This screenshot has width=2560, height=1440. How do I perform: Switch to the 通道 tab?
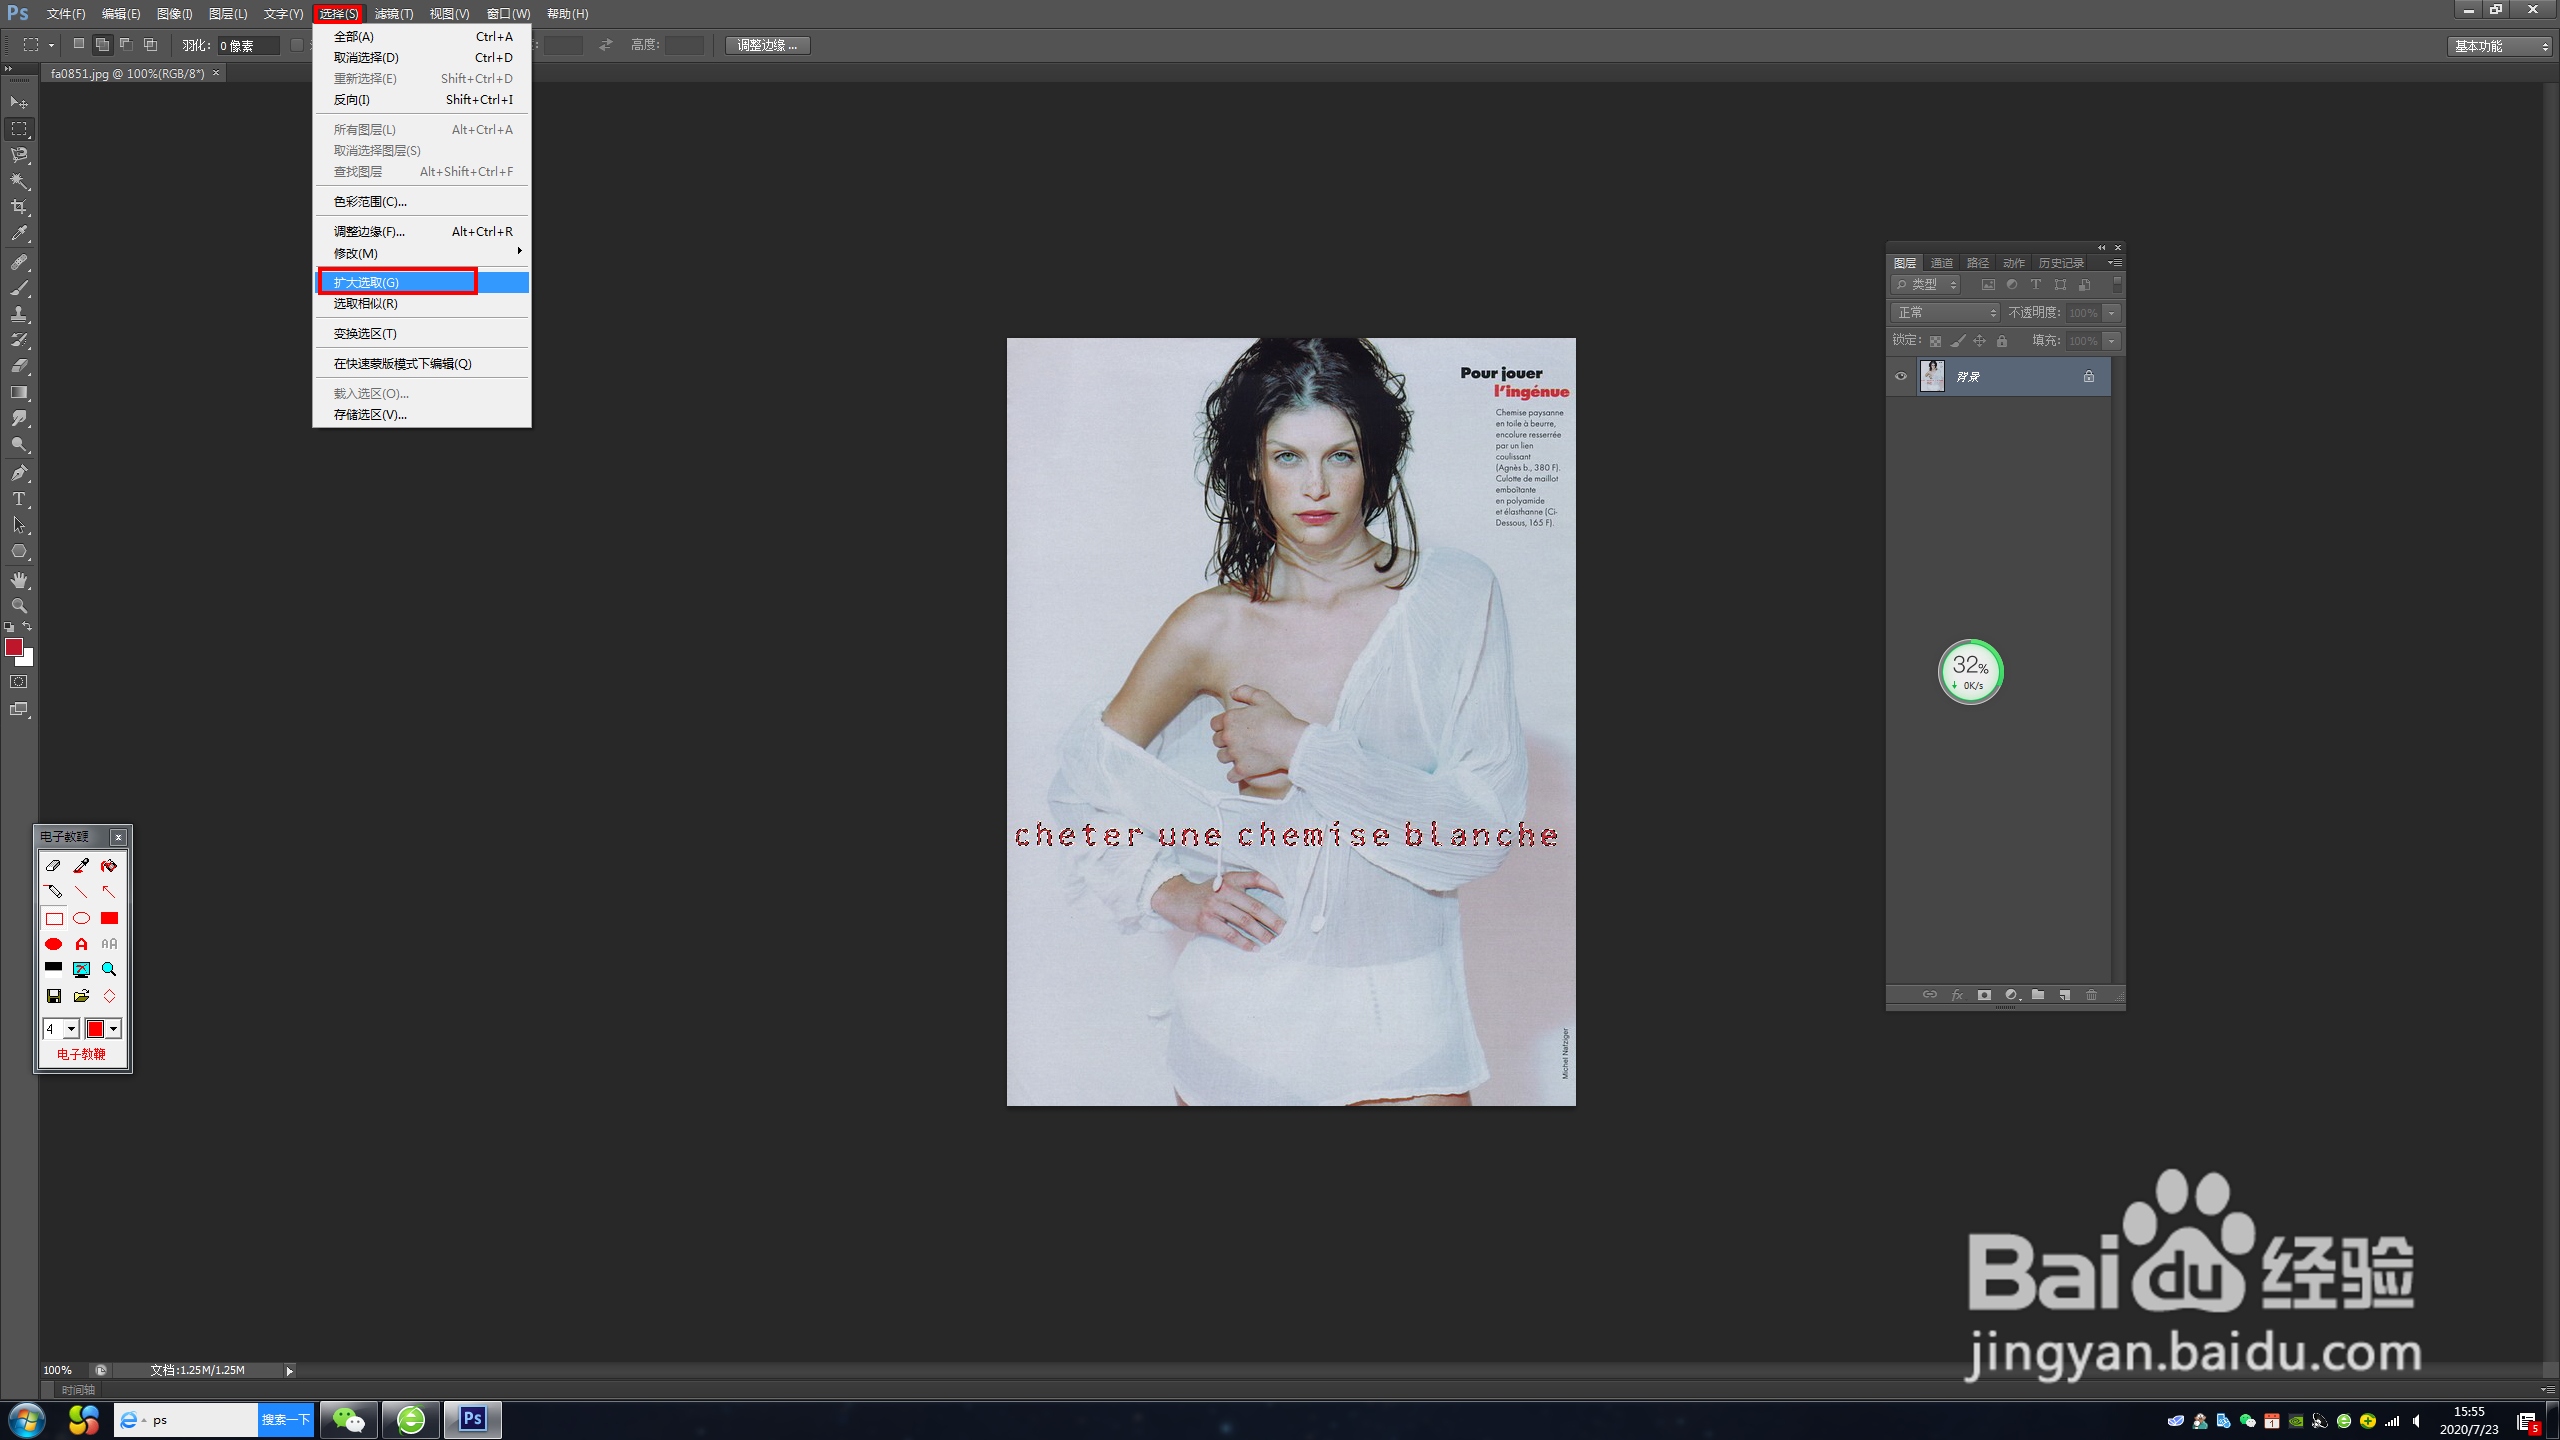click(x=1941, y=263)
